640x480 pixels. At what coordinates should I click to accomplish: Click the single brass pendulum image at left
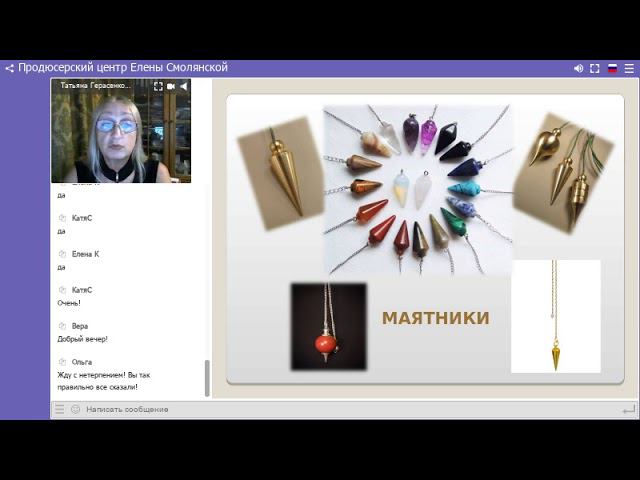(x=280, y=173)
